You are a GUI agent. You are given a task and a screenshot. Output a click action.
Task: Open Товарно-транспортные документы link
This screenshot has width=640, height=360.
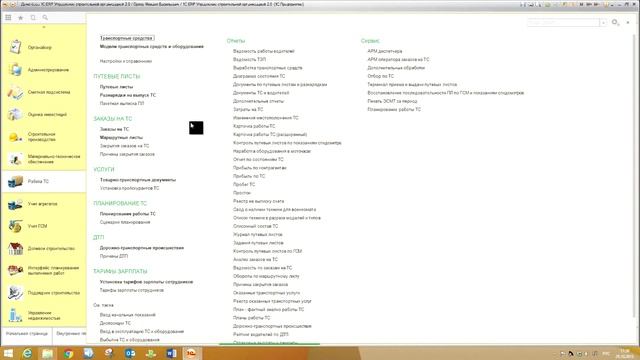pyautogui.click(x=138, y=180)
